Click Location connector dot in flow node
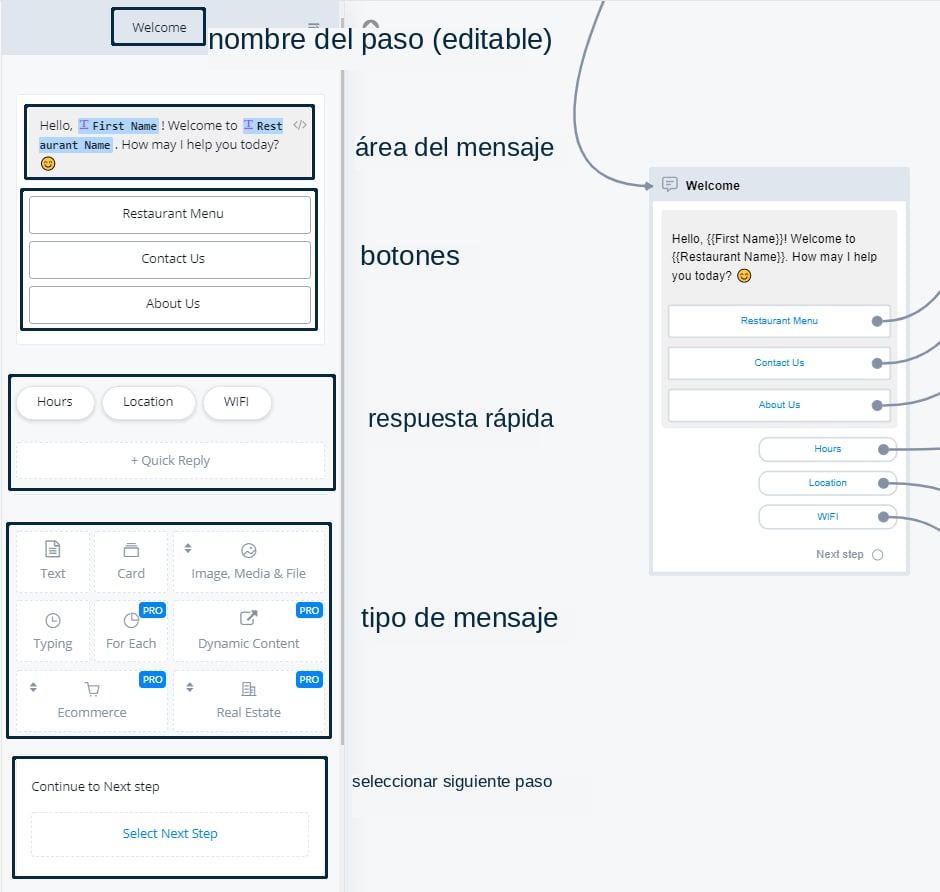The height and width of the screenshot is (892, 940). pos(883,483)
